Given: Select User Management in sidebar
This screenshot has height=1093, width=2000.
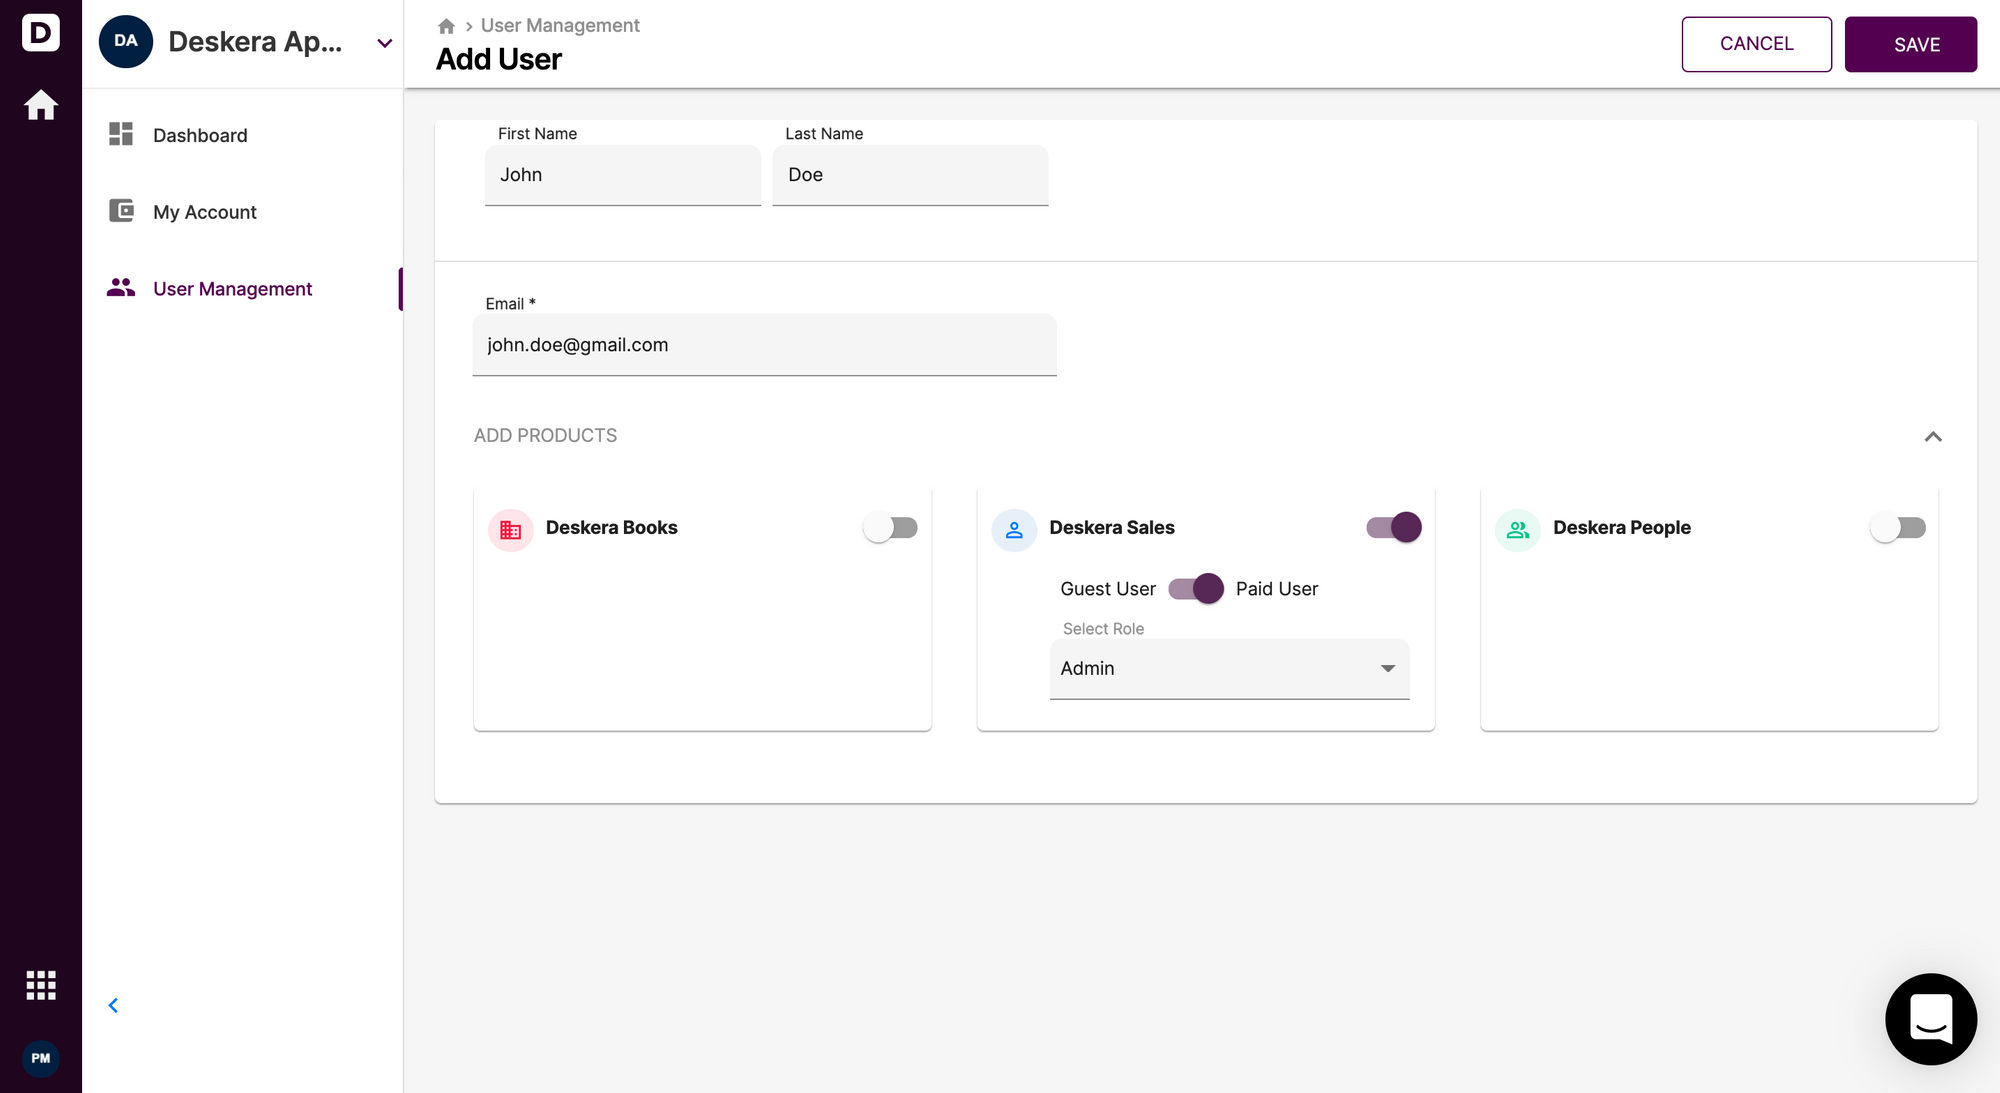Looking at the screenshot, I should (242, 289).
